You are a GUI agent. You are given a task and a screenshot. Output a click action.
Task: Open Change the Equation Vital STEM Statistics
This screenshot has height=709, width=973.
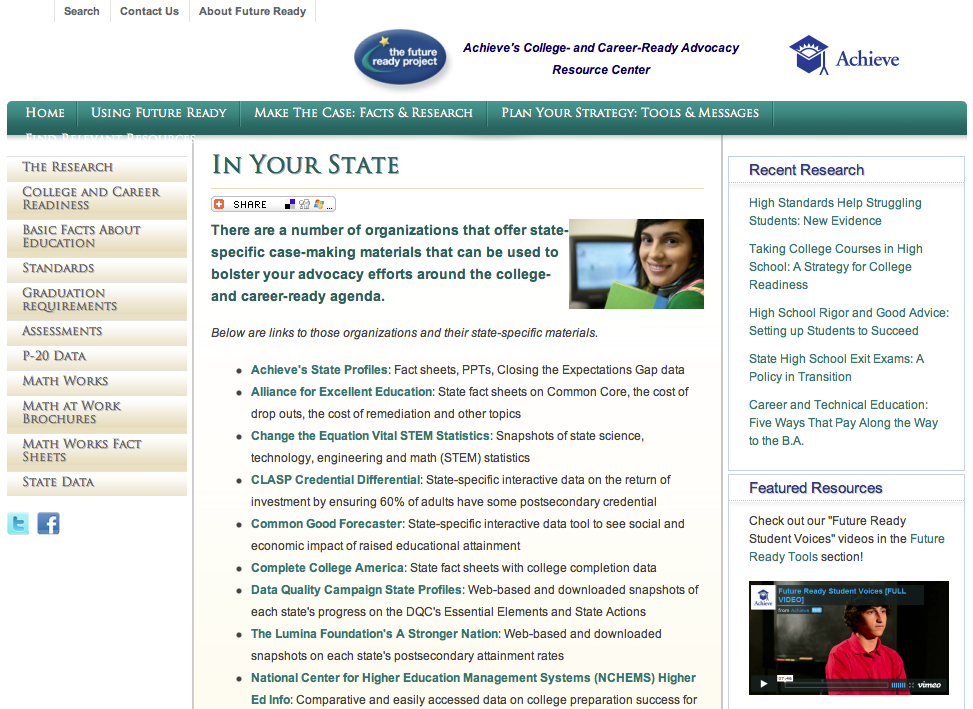tap(370, 436)
